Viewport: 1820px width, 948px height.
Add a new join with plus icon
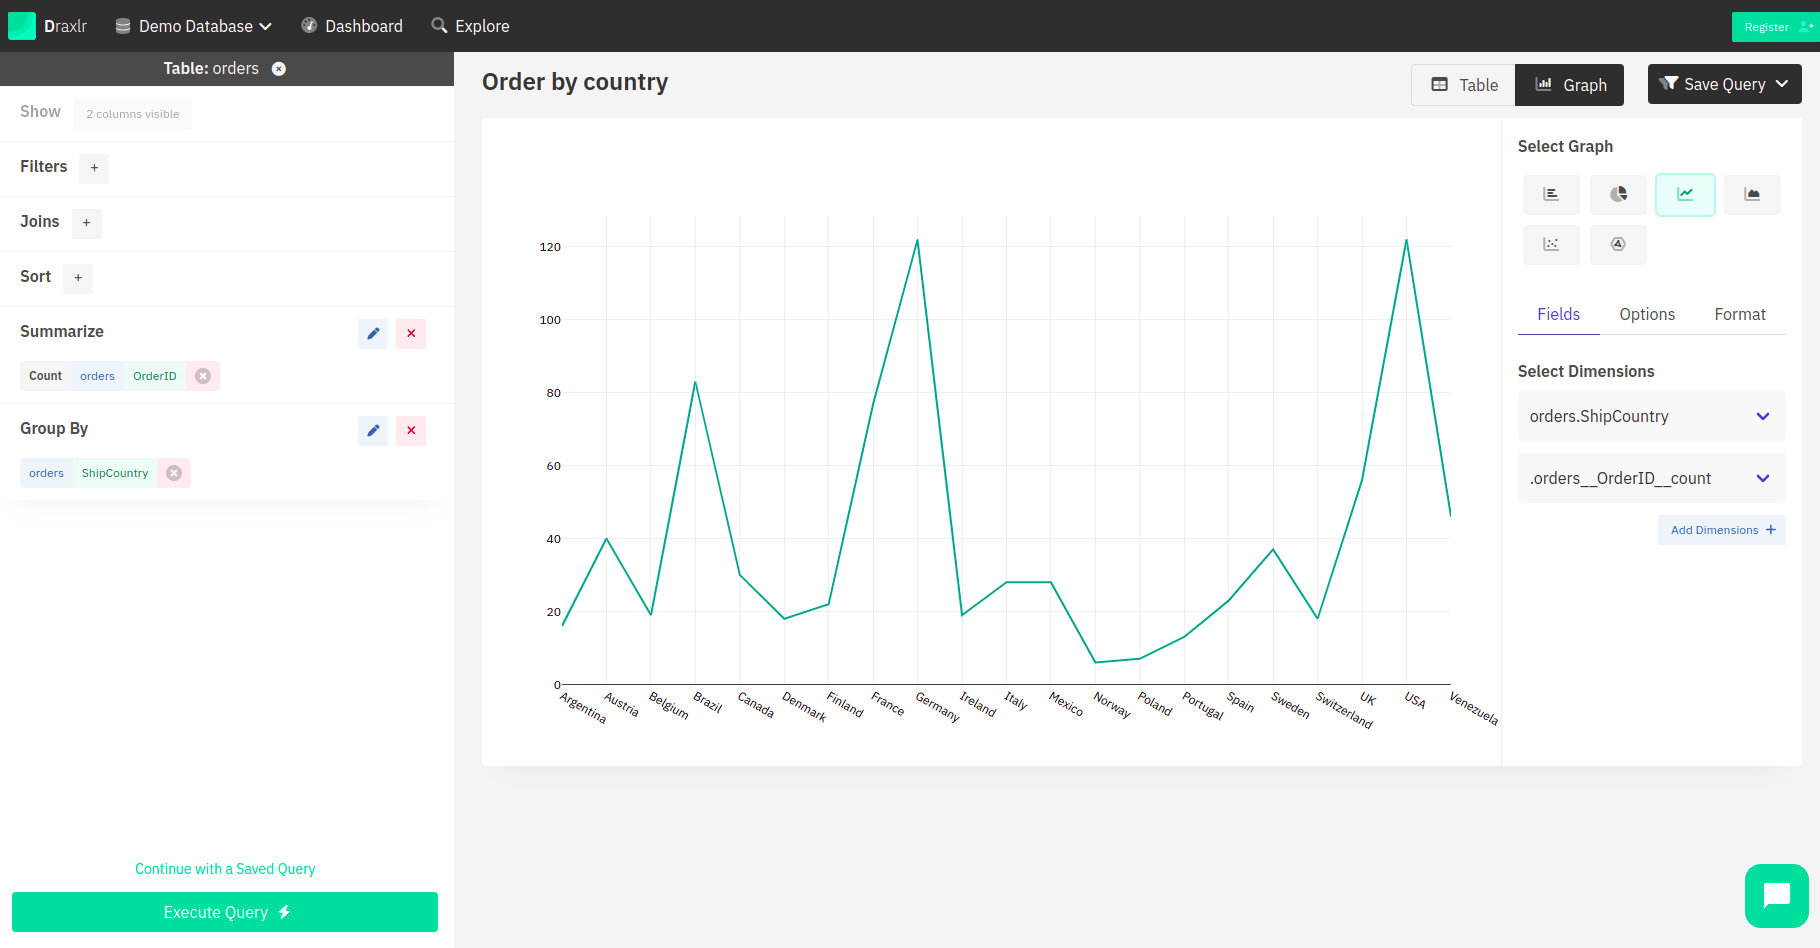click(86, 223)
